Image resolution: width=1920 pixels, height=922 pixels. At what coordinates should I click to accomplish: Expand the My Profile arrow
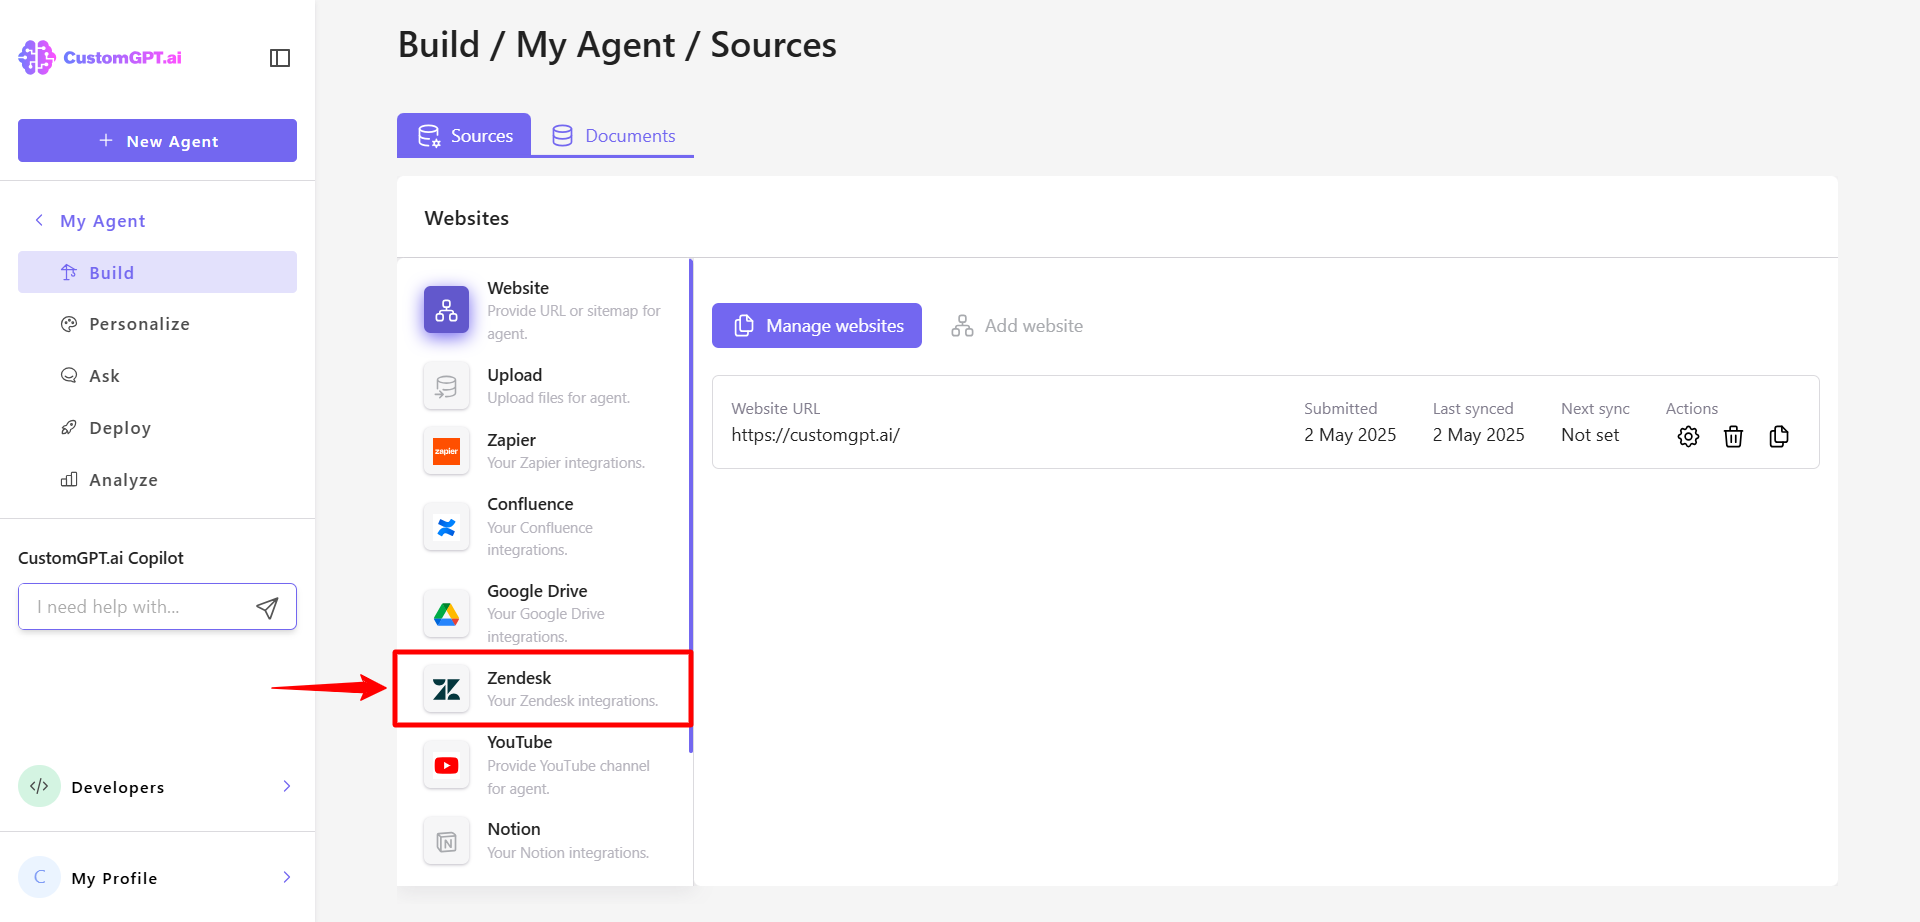[287, 877]
